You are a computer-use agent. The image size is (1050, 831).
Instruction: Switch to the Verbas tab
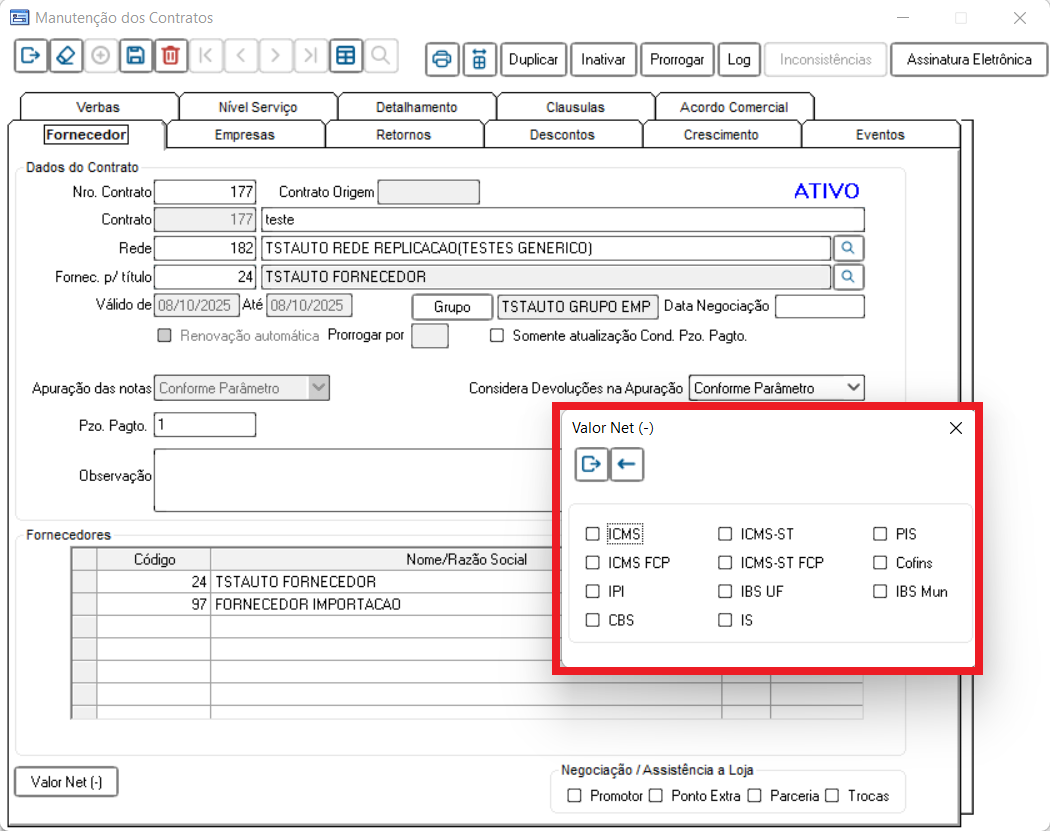click(x=98, y=107)
